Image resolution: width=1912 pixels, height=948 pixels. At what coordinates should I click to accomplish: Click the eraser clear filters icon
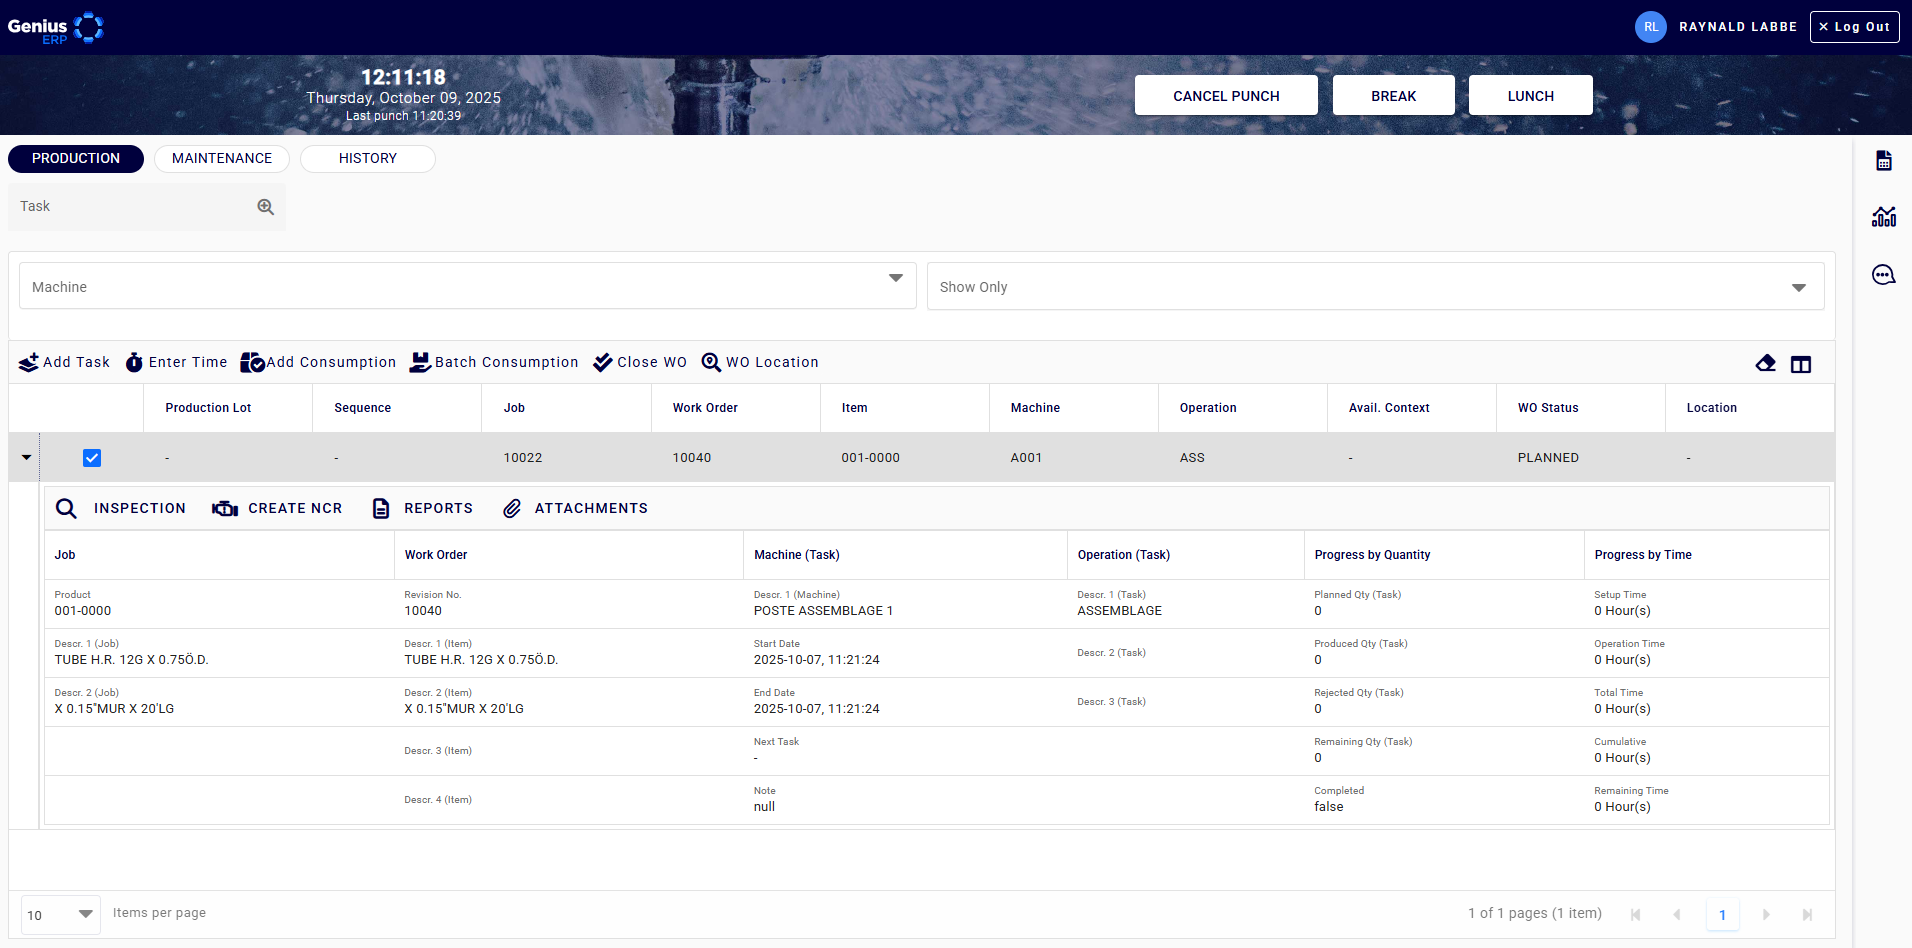(1766, 364)
